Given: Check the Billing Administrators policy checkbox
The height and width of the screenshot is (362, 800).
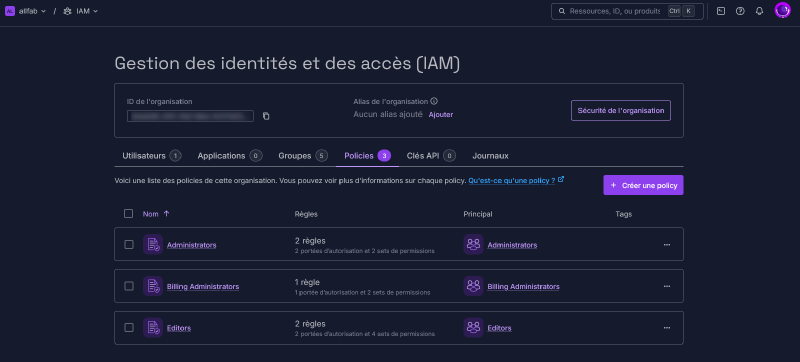Looking at the screenshot, I should tap(129, 286).
